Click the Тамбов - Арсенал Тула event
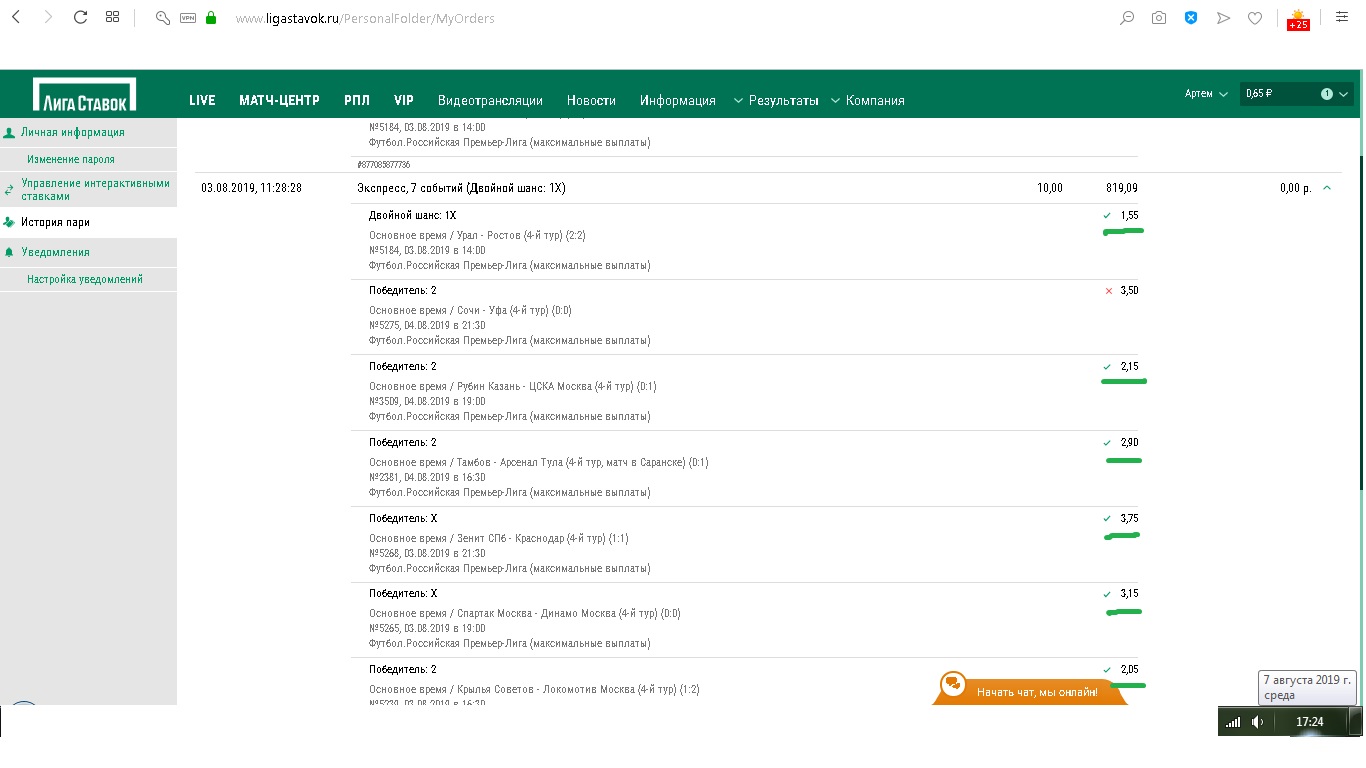This screenshot has width=1366, height=768. click(x=539, y=462)
